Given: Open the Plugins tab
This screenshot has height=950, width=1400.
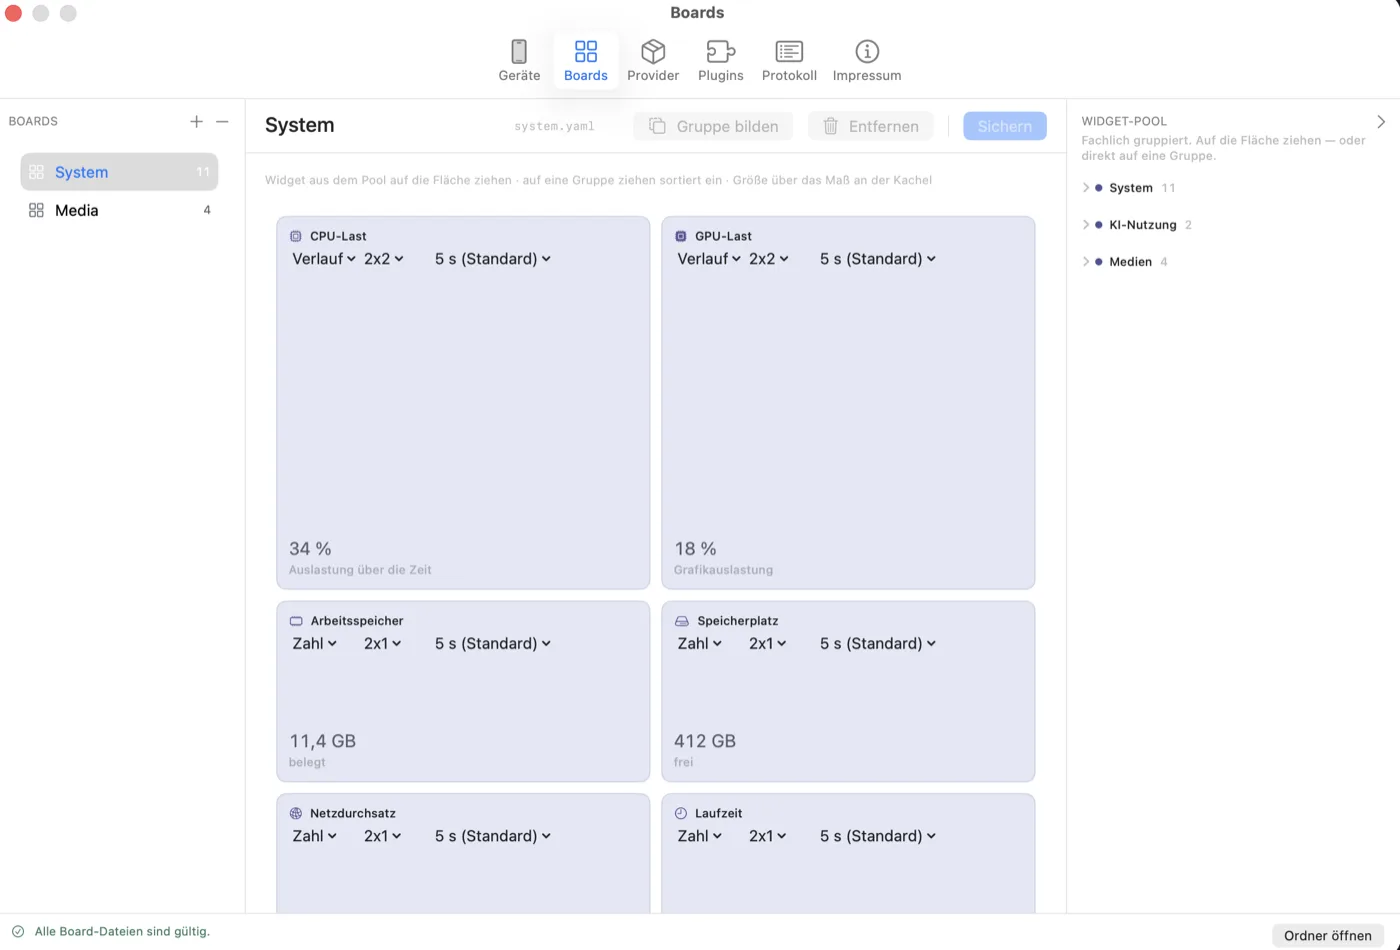Looking at the screenshot, I should click(721, 60).
